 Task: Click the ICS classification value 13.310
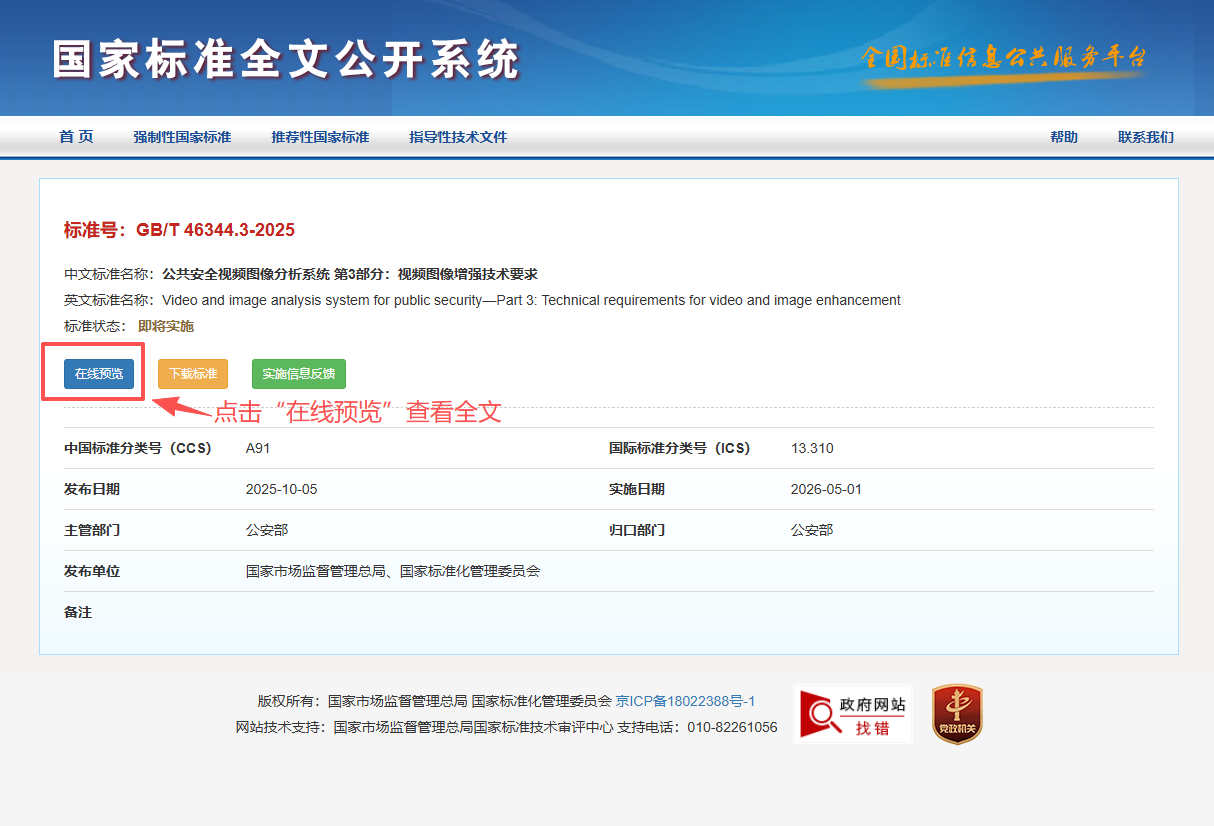tap(811, 448)
